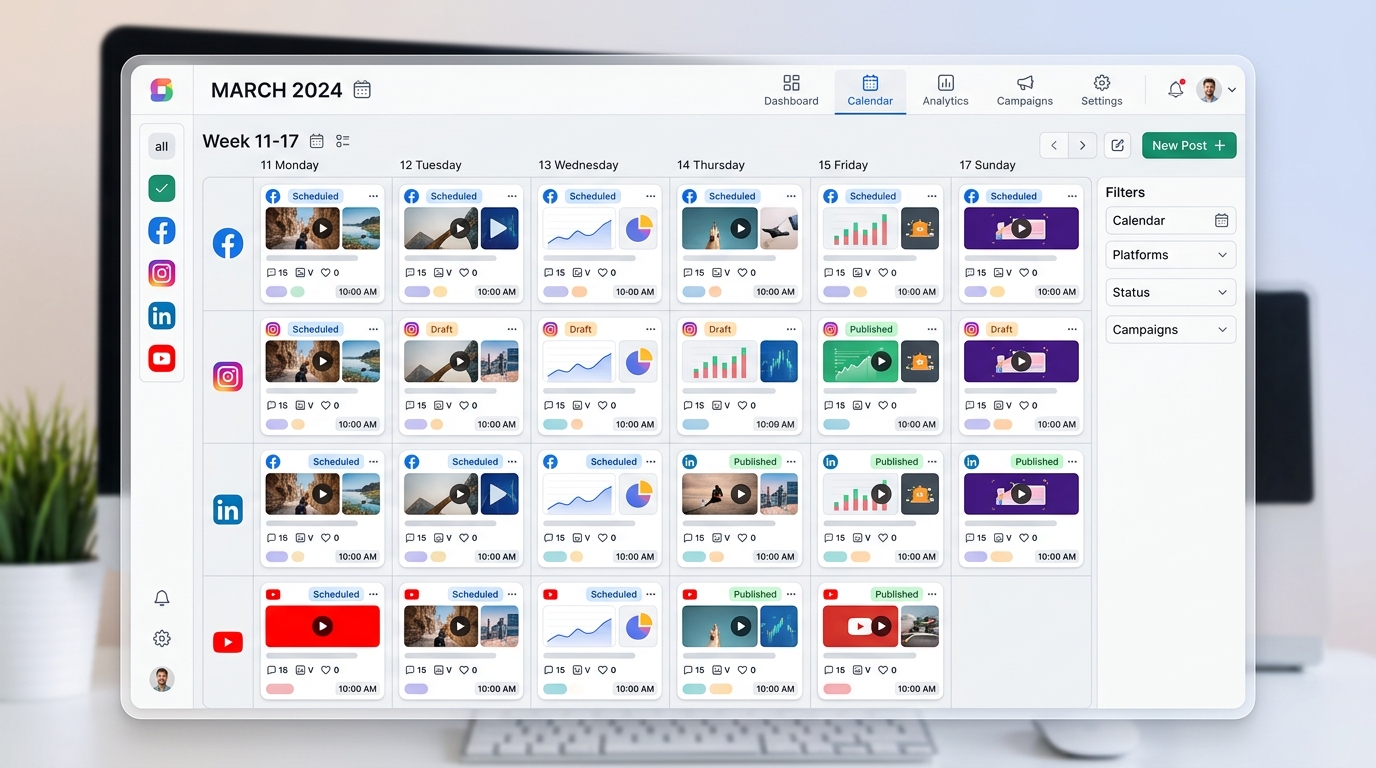
Task: Open the Analytics tab
Action: (945, 90)
